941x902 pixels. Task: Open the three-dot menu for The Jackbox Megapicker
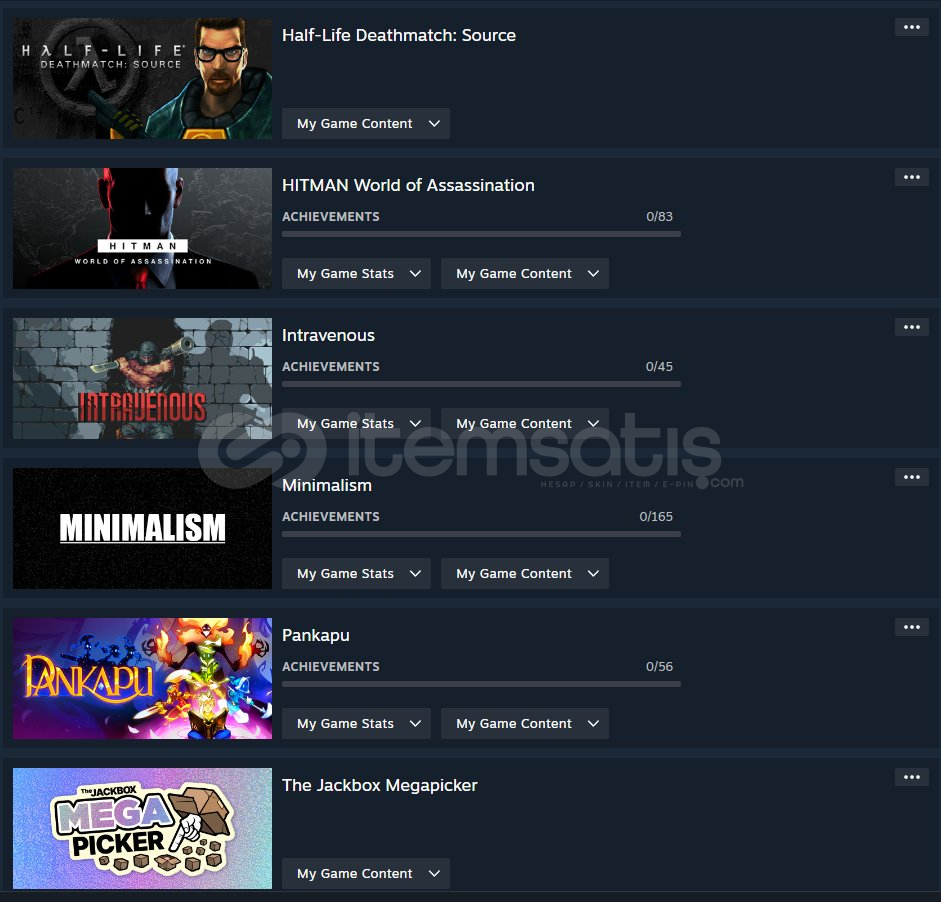click(912, 777)
